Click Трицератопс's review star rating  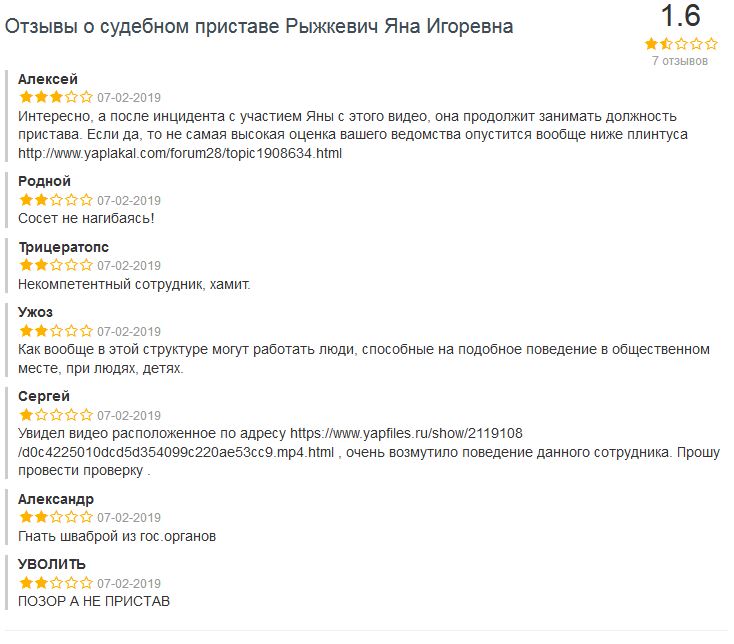tap(55, 266)
